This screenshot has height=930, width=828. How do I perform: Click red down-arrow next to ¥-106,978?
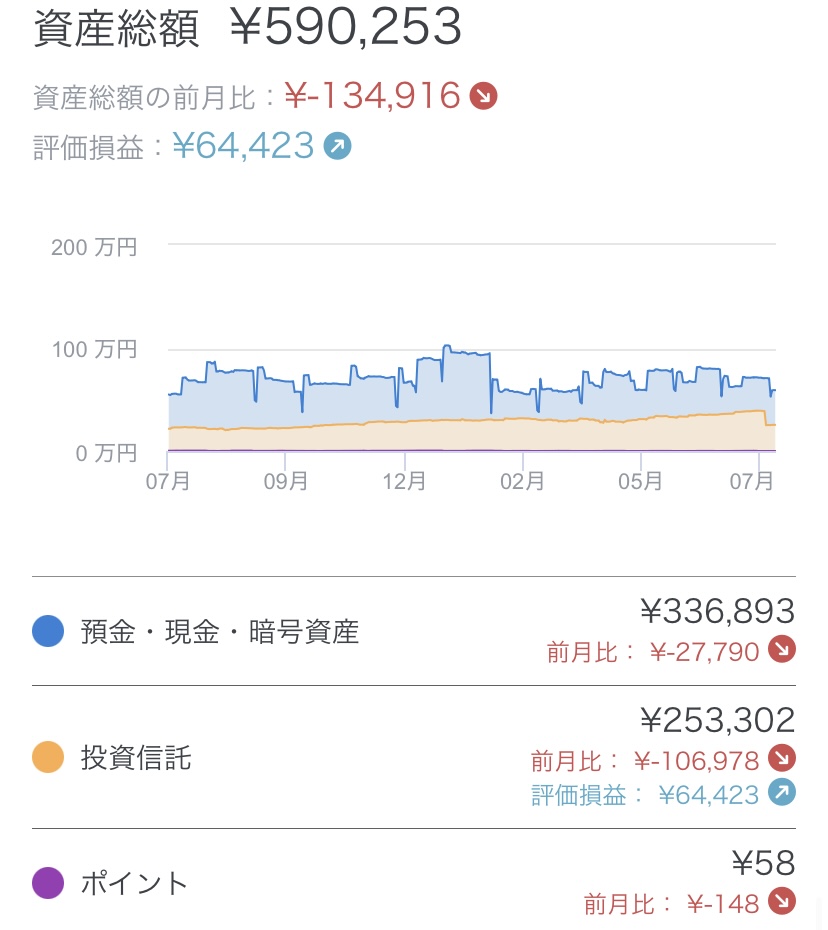(781, 759)
